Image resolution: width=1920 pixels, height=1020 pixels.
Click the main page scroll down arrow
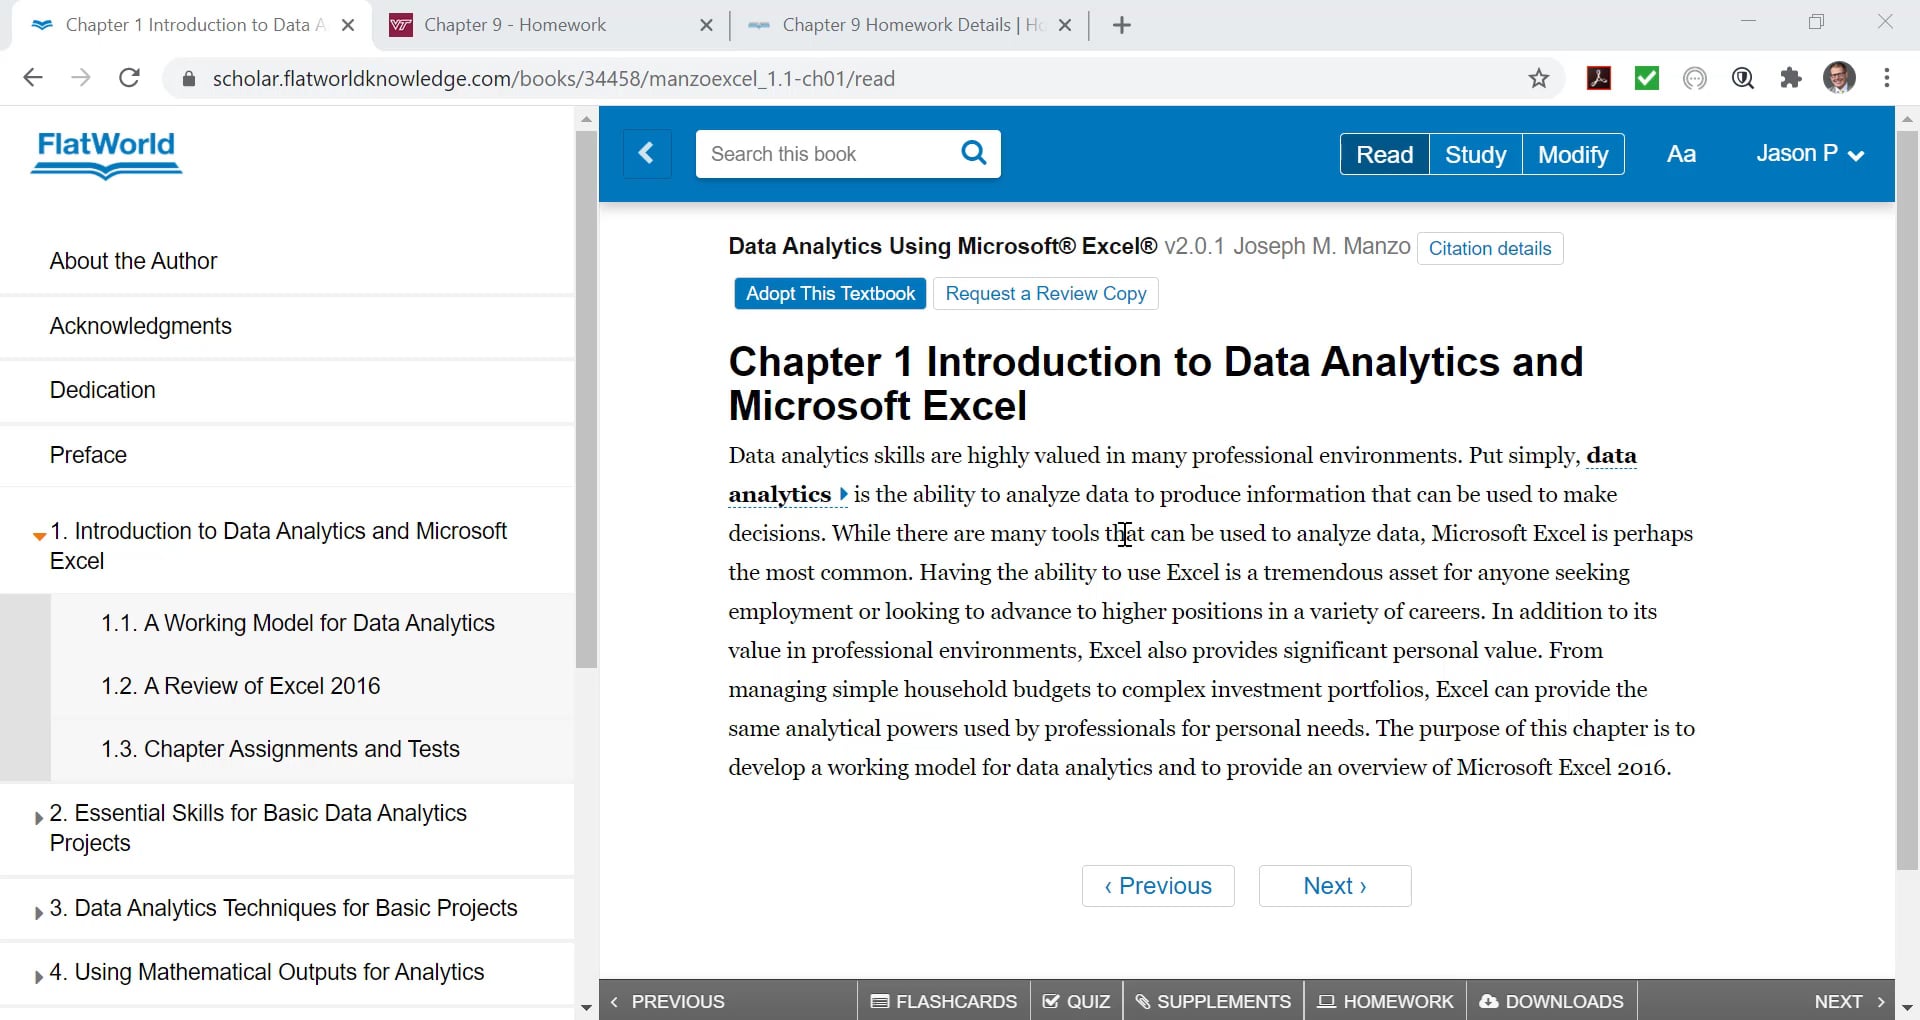pyautogui.click(x=1907, y=1008)
